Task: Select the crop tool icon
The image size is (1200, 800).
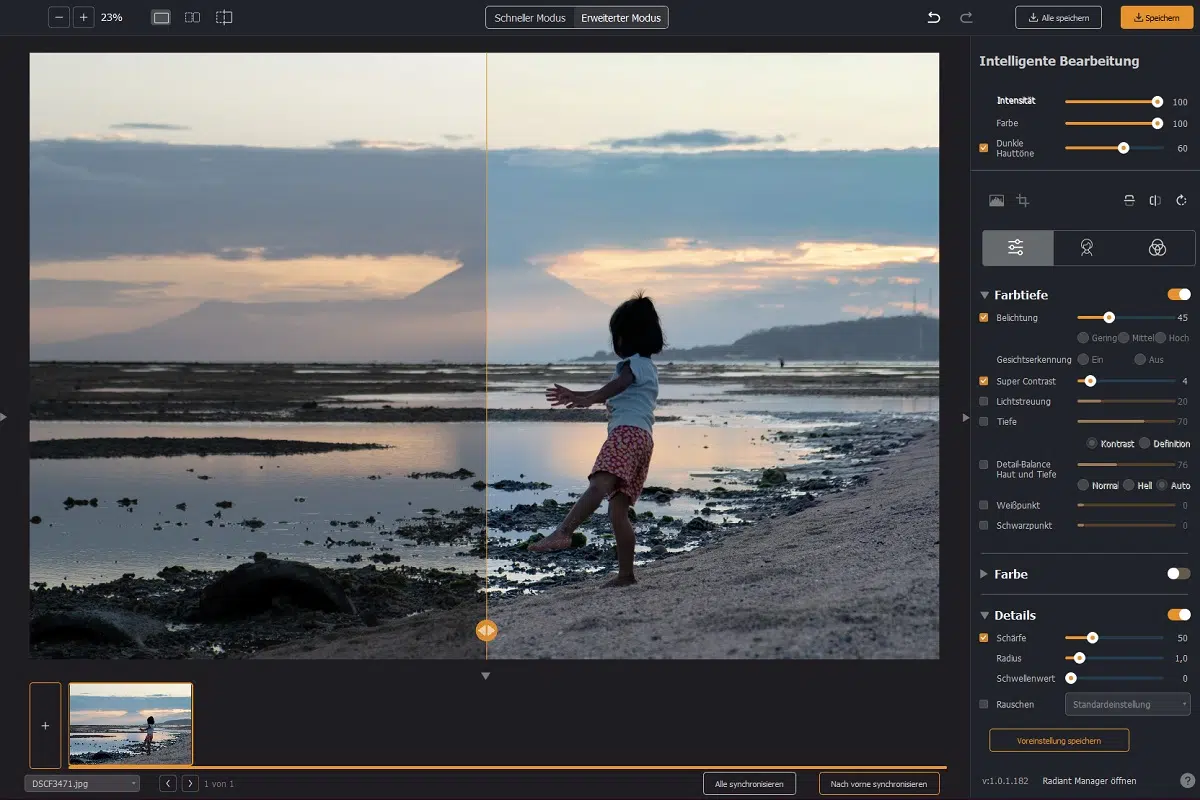Action: tap(1022, 200)
